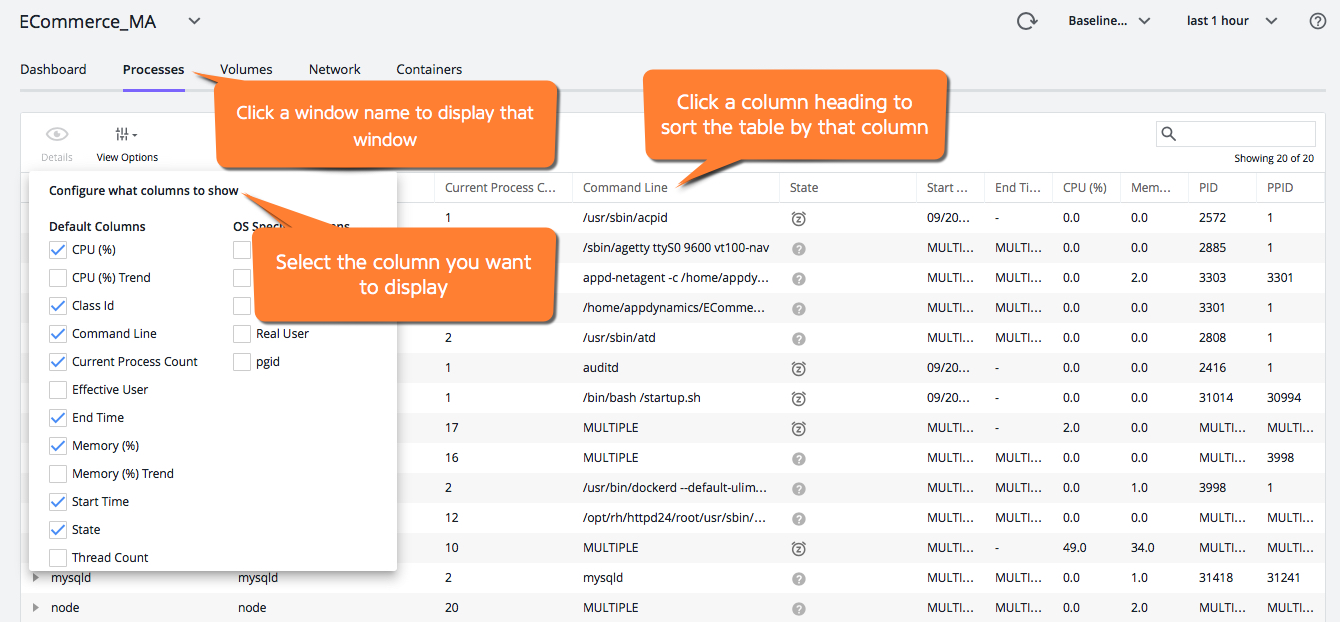Toggle the Command Line column checkbox
This screenshot has width=1340, height=622.
tap(58, 334)
